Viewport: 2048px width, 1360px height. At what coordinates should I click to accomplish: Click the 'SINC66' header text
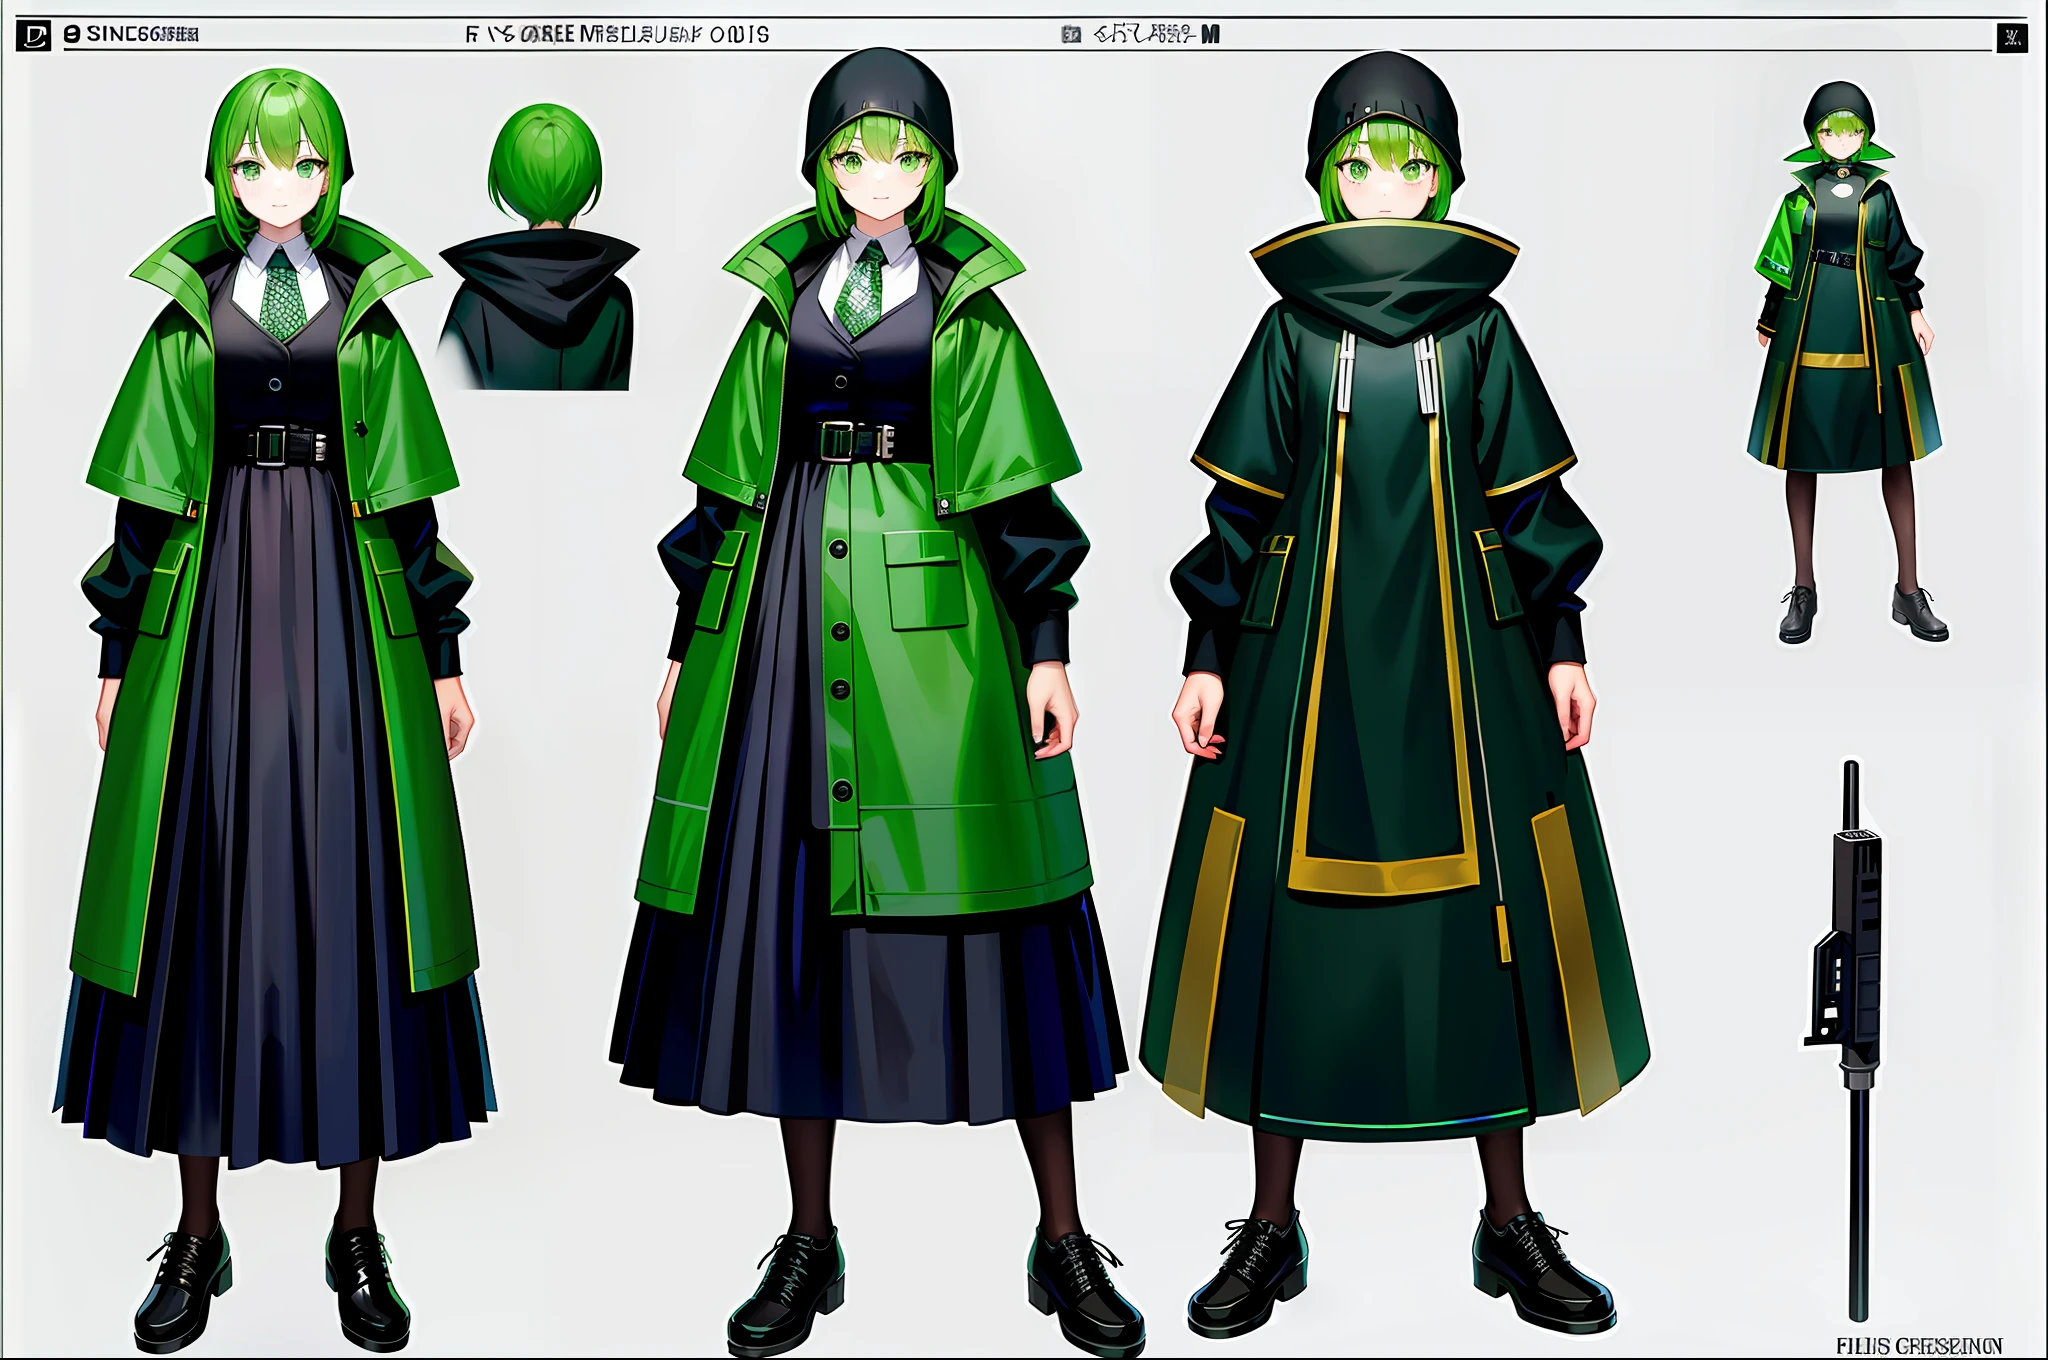tap(131, 34)
